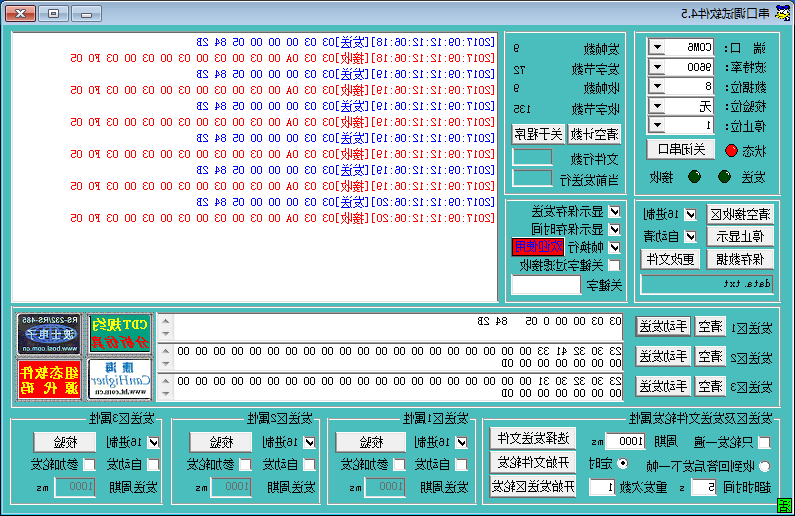
Task: Click the 收字节数 value 135
Action: (522, 109)
